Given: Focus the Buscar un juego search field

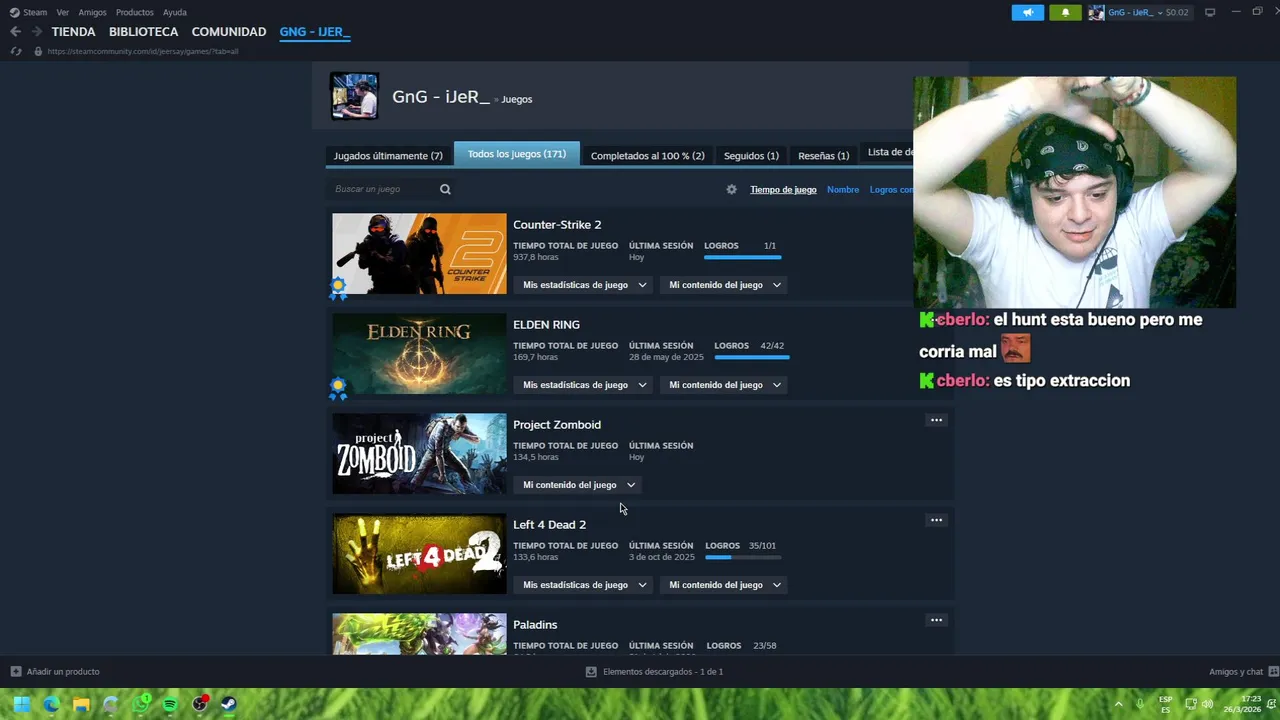Looking at the screenshot, I should [385, 189].
